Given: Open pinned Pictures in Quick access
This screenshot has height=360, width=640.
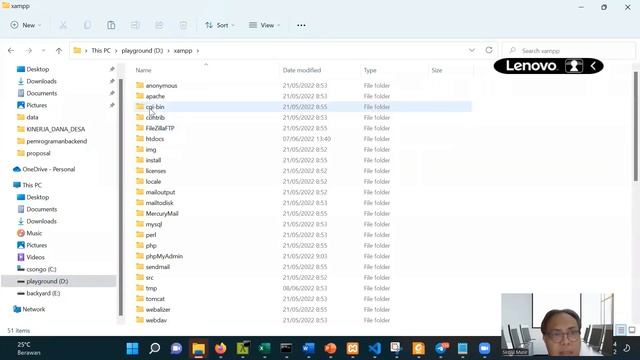Looking at the screenshot, I should pyautogui.click(x=36, y=105).
